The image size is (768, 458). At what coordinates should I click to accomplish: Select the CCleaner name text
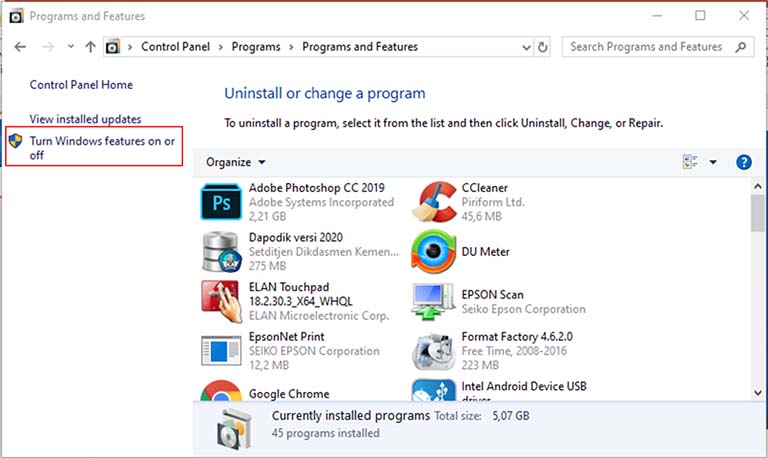pos(485,188)
